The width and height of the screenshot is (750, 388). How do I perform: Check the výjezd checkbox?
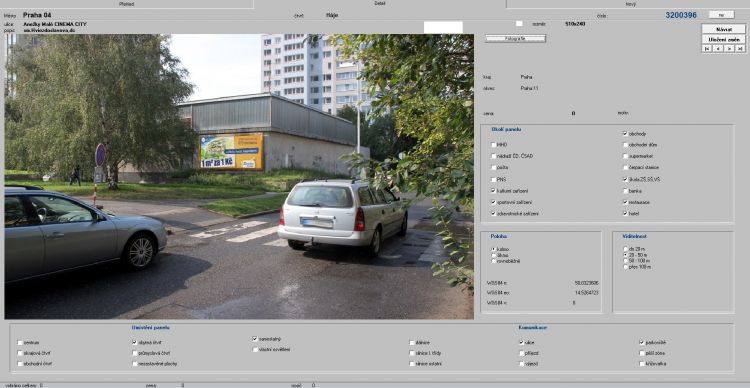pos(522,364)
